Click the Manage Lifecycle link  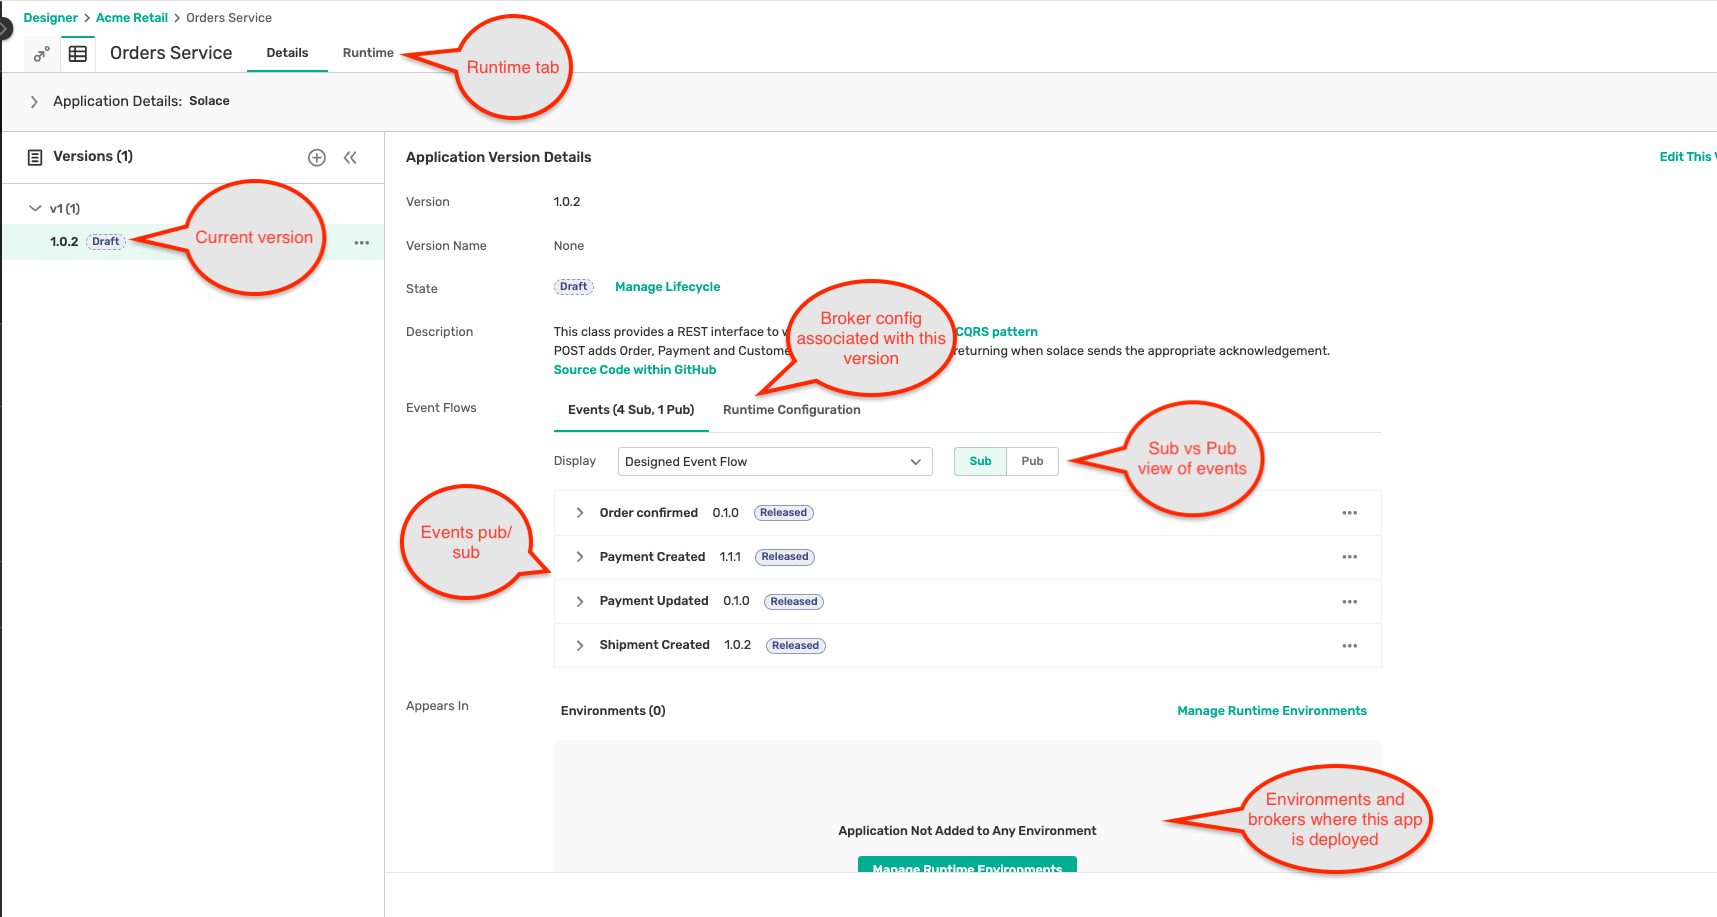[667, 287]
